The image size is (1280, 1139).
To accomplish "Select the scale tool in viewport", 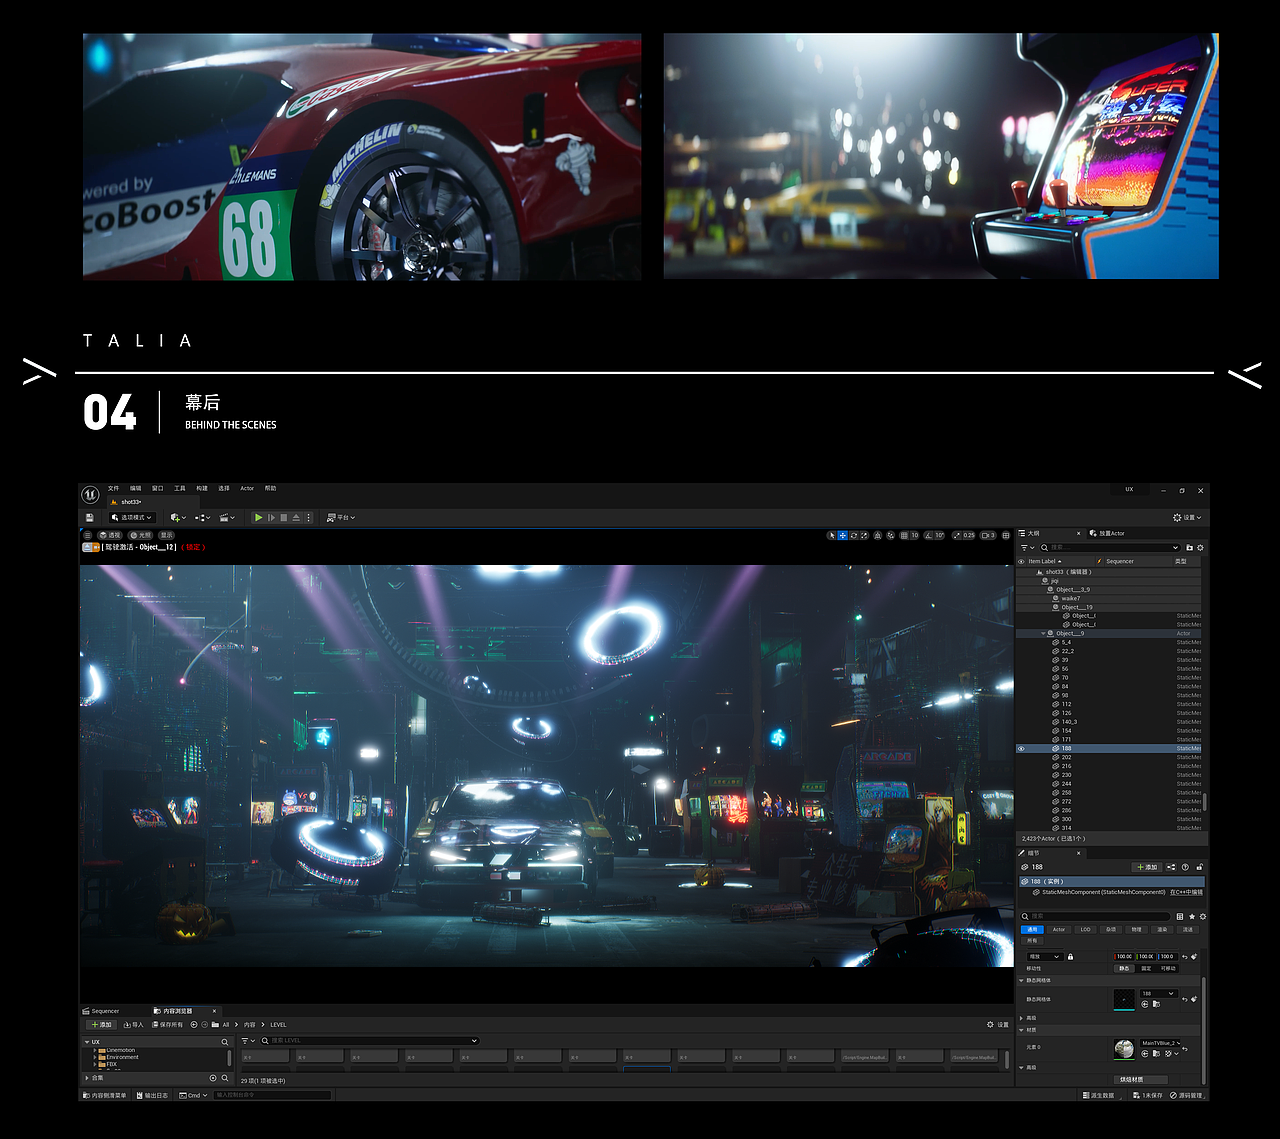I will (865, 535).
